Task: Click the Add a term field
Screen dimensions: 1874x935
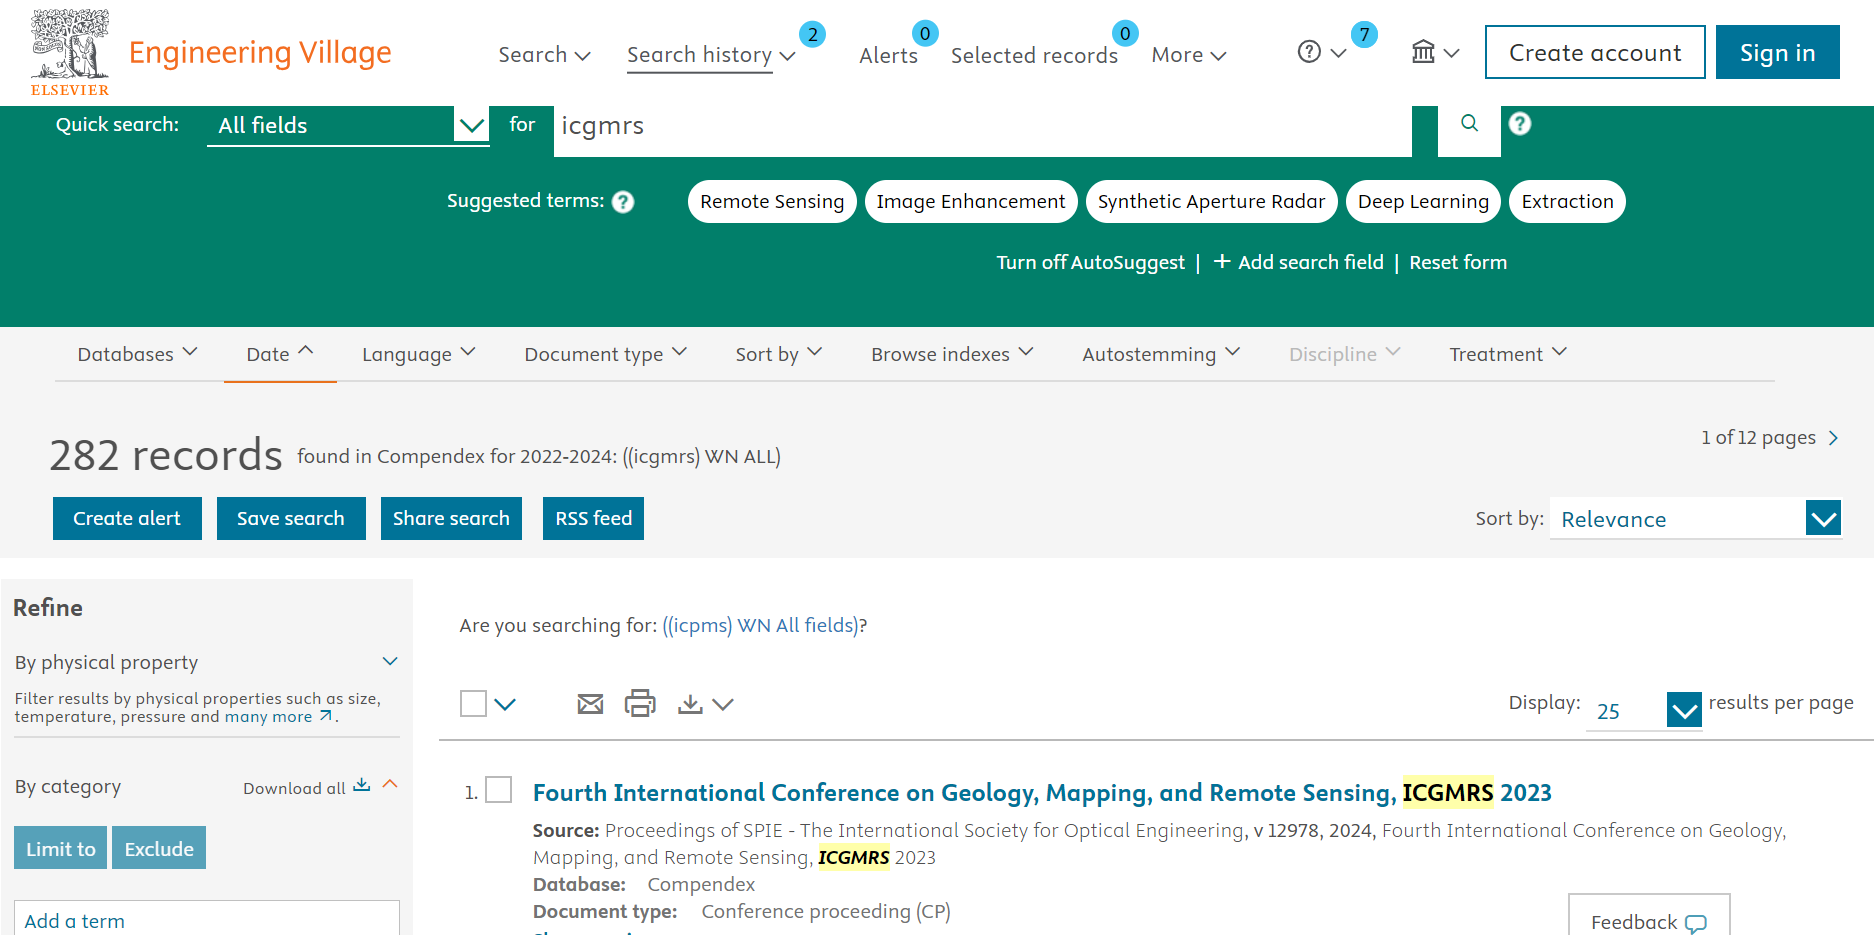Action: tap(207, 919)
